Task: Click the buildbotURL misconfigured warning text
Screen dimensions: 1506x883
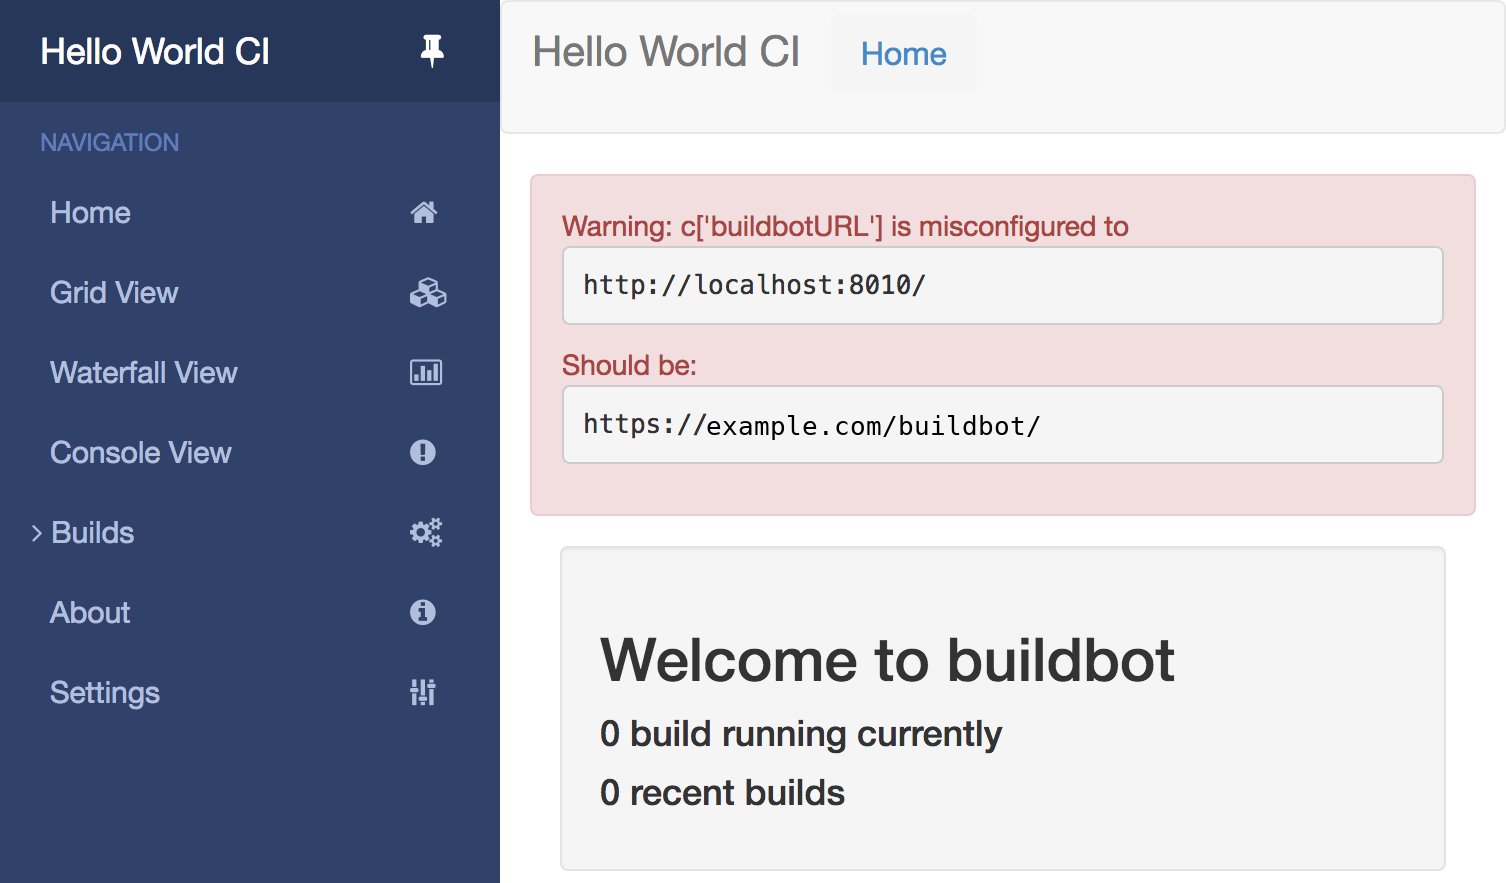Action: [845, 227]
